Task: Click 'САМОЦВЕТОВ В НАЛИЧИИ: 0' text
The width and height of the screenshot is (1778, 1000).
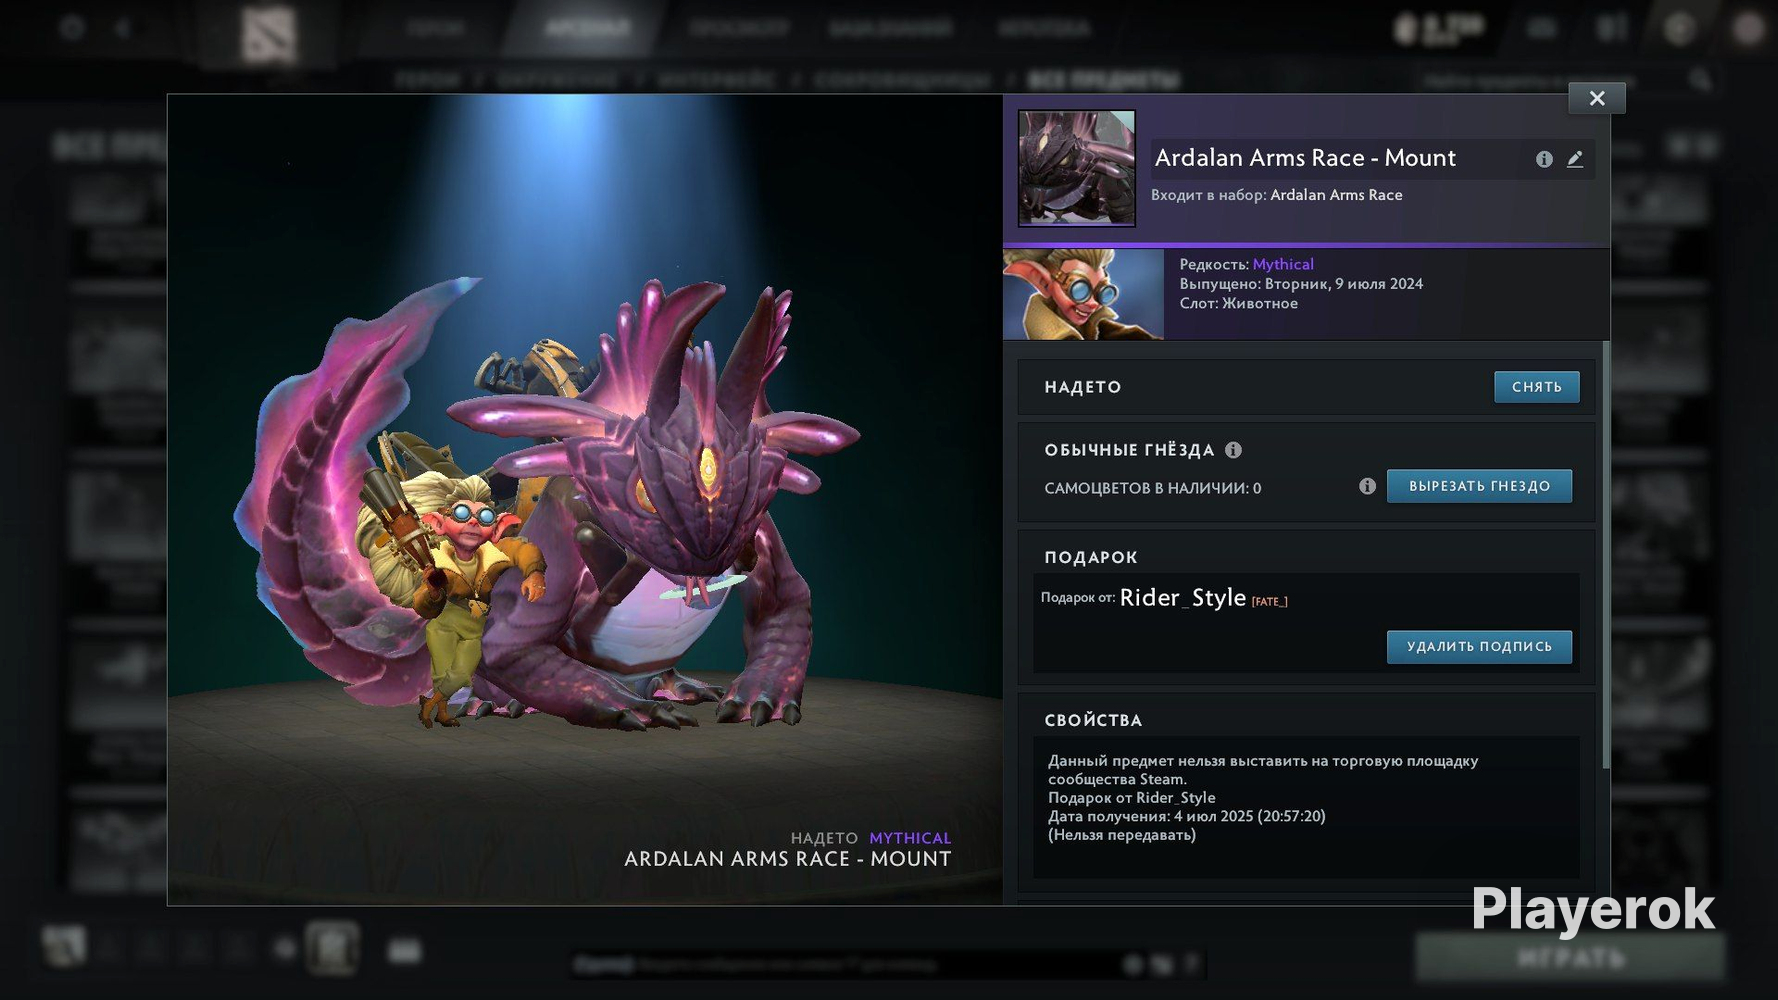Action: (1152, 488)
